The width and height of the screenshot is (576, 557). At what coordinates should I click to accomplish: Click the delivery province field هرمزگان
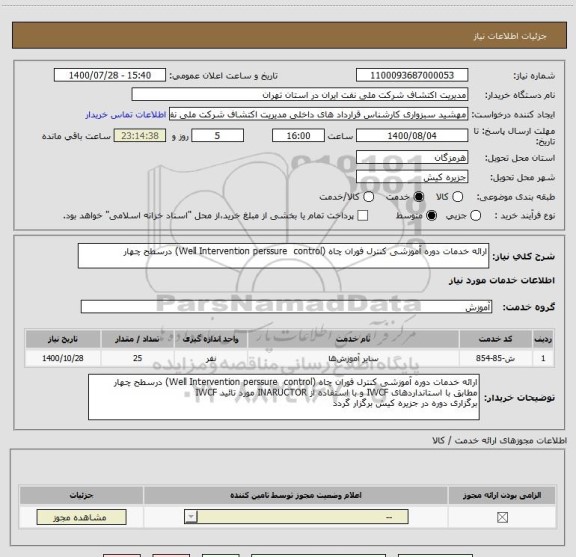[412, 157]
